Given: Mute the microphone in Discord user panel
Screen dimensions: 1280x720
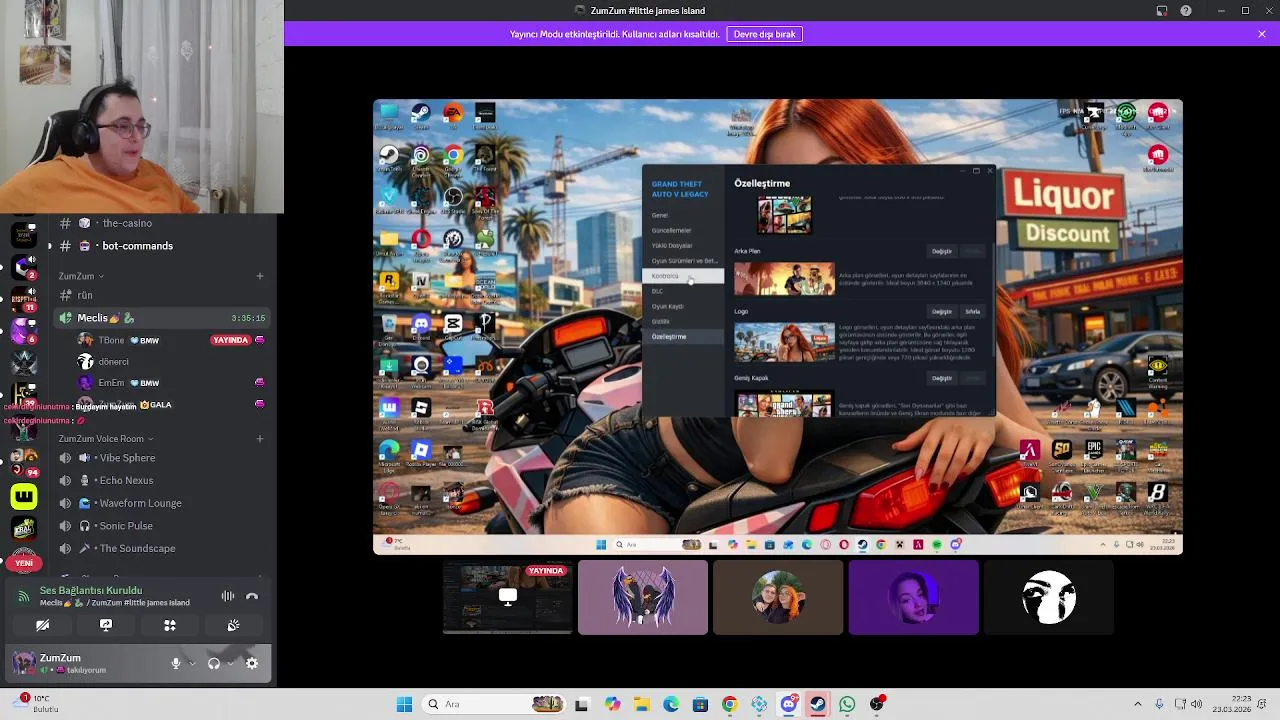Looking at the screenshot, I should tap(176, 663).
